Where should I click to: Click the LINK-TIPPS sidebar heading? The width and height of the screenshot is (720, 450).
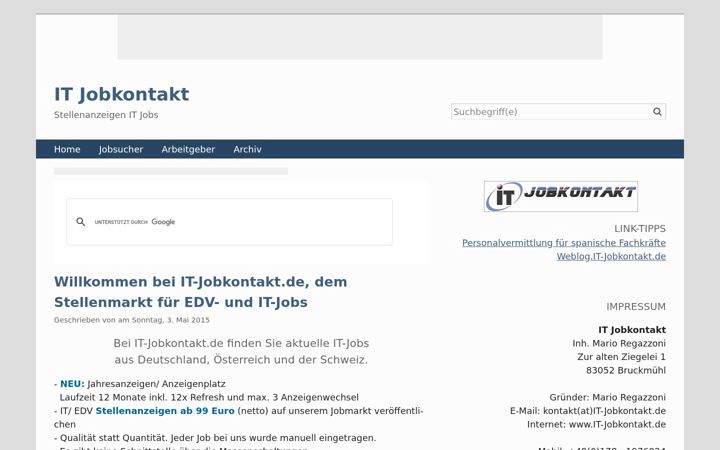(x=640, y=229)
